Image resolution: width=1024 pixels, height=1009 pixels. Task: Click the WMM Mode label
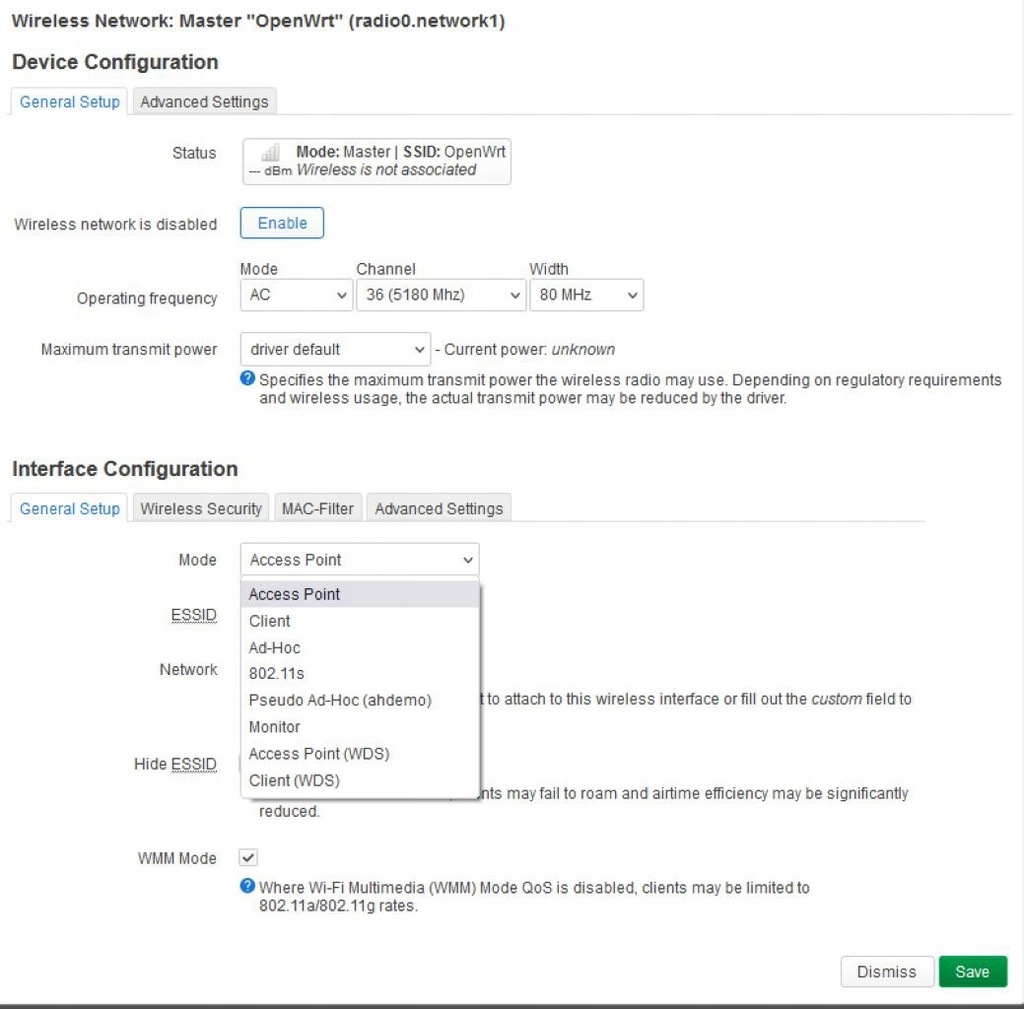[177, 858]
